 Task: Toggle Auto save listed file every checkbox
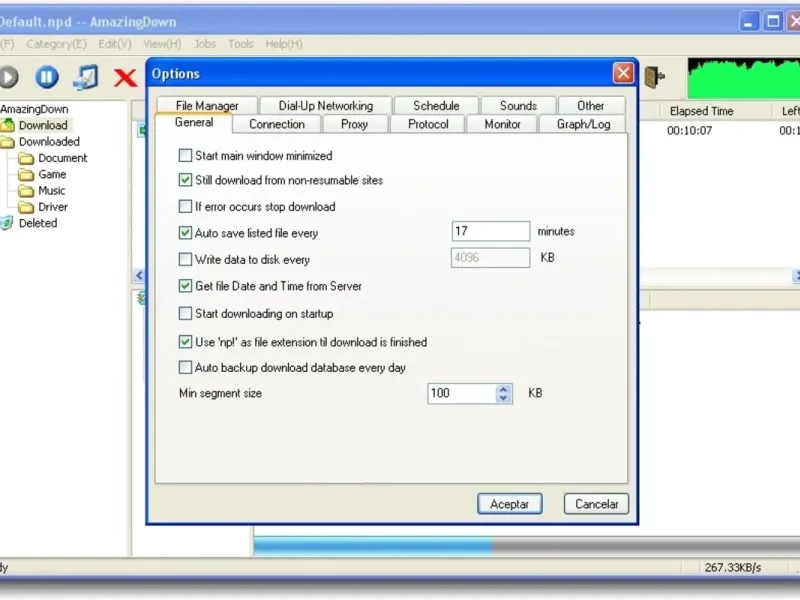point(185,233)
